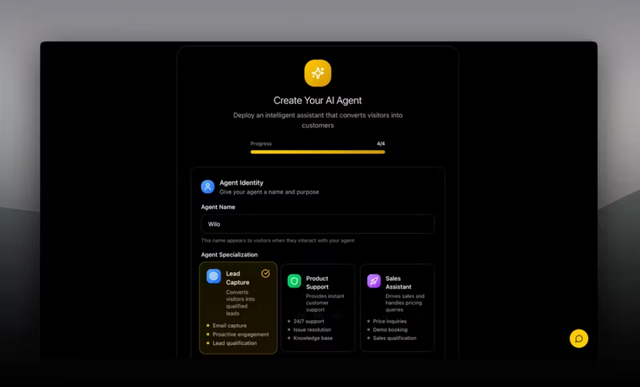
Task: Click the purple Sales Assistant rocket icon
Action: [373, 281]
